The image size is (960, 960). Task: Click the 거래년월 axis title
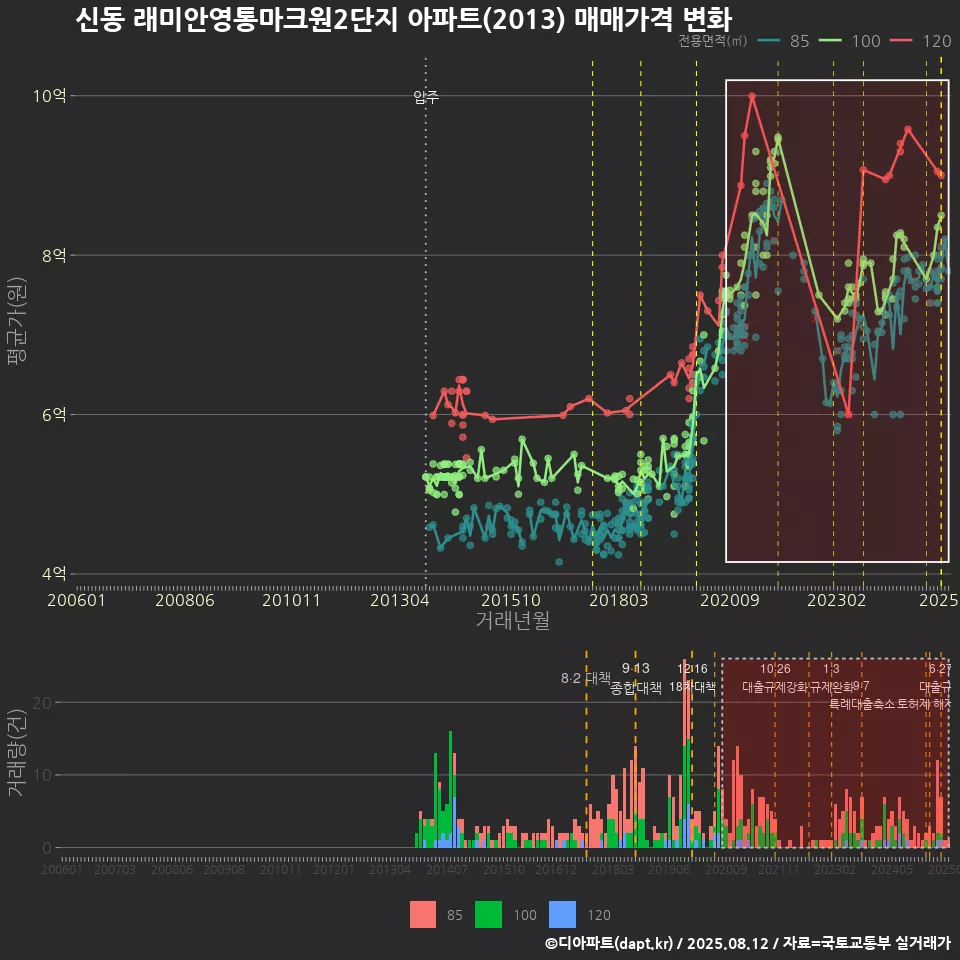coord(512,620)
